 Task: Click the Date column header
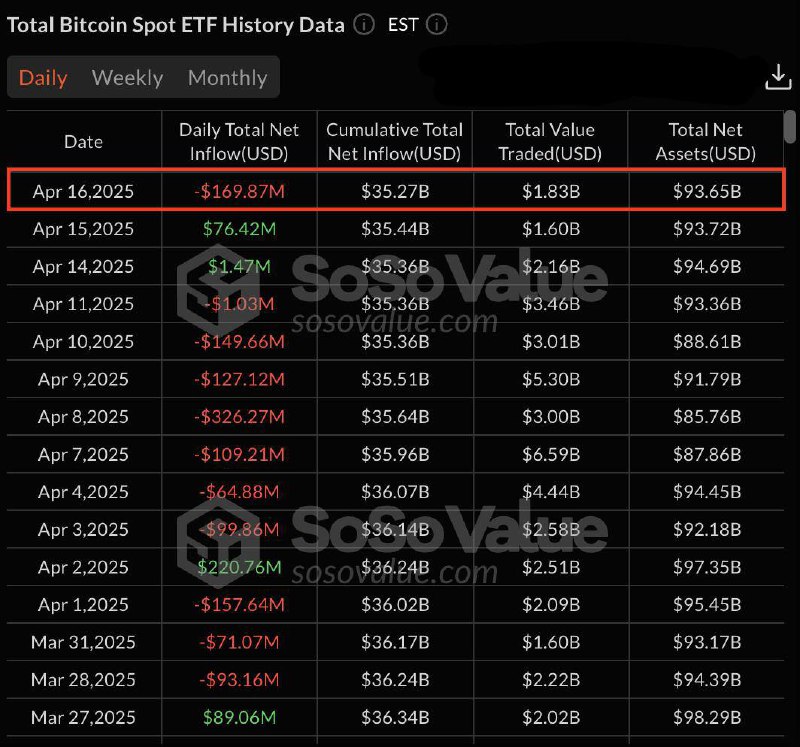[84, 141]
